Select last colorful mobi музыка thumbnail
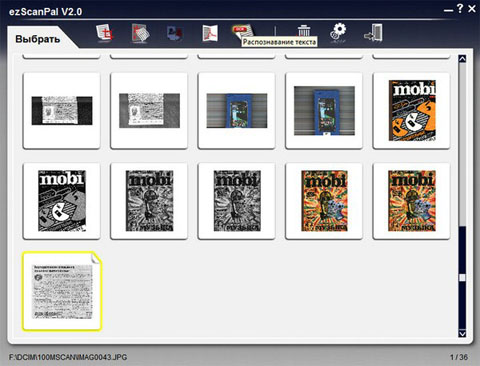 [x=411, y=201]
